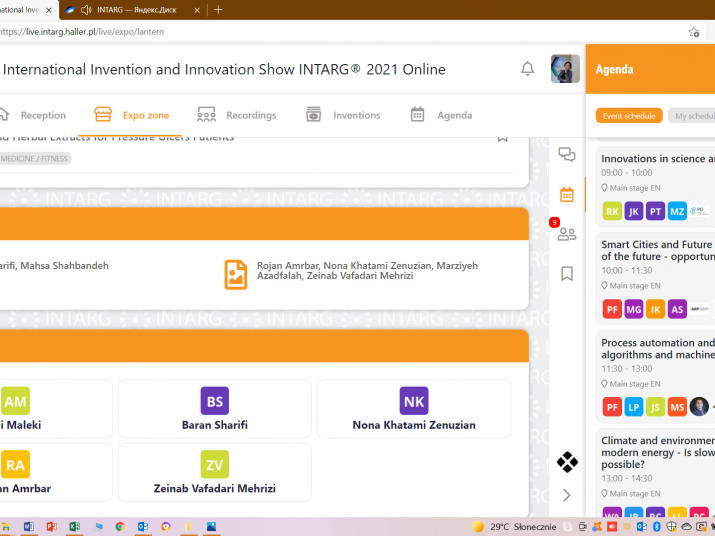The width and height of the screenshot is (715, 536).
Task: Click the diamond-pattern widget icon
Action: coord(567,462)
